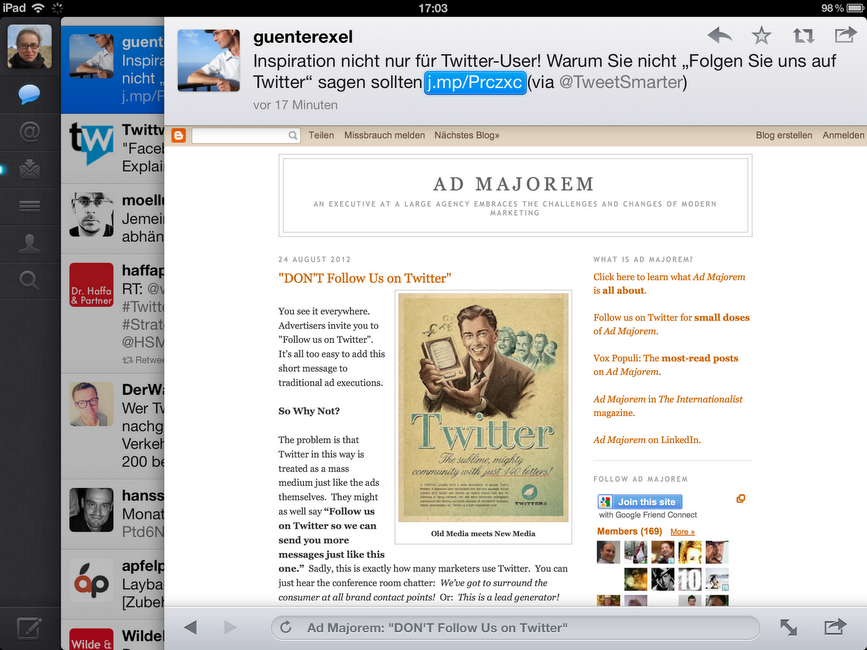Favorite the tweet with star icon
This screenshot has width=867, height=650.
point(761,36)
